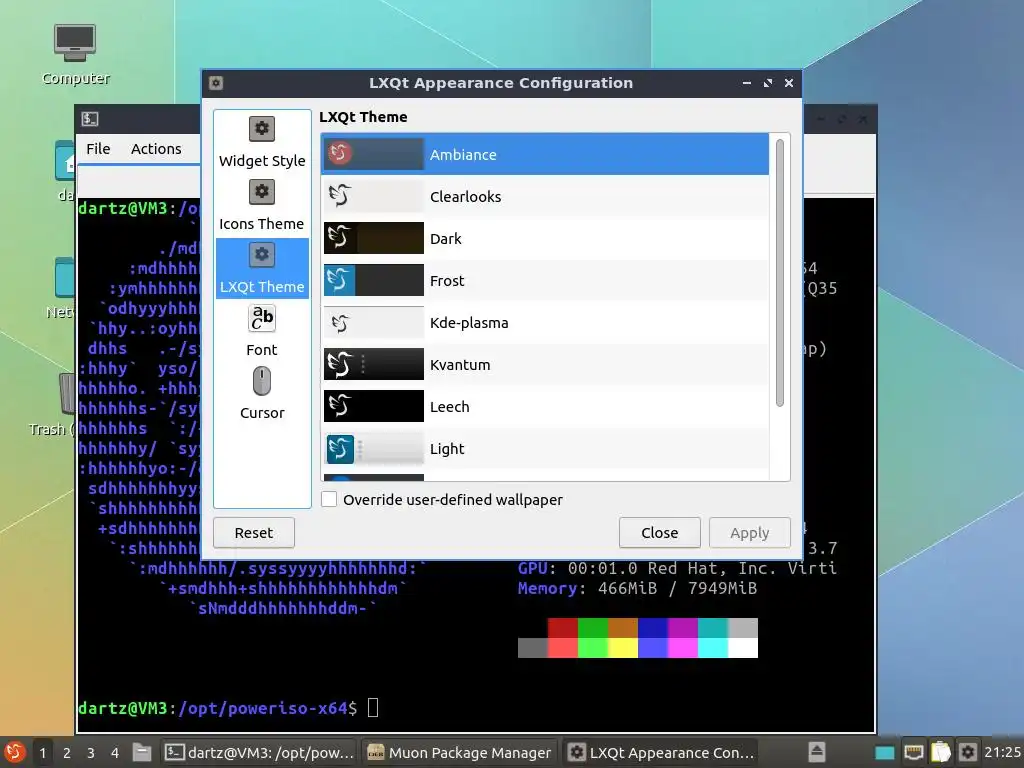This screenshot has height=768, width=1024.
Task: Click the terminal window title bar icon
Action: pyautogui.click(x=90, y=119)
